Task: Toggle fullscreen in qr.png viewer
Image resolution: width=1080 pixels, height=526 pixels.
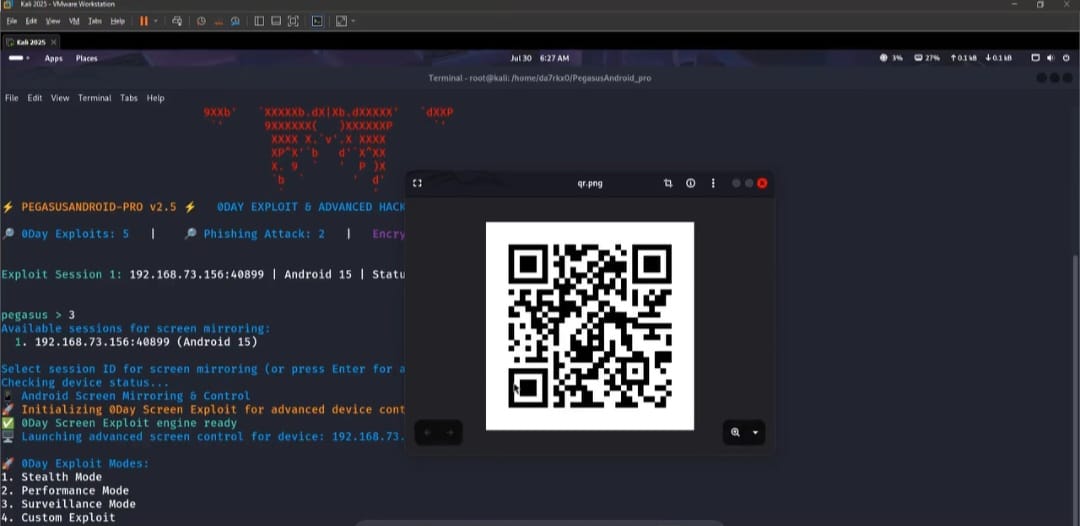Action: click(417, 183)
